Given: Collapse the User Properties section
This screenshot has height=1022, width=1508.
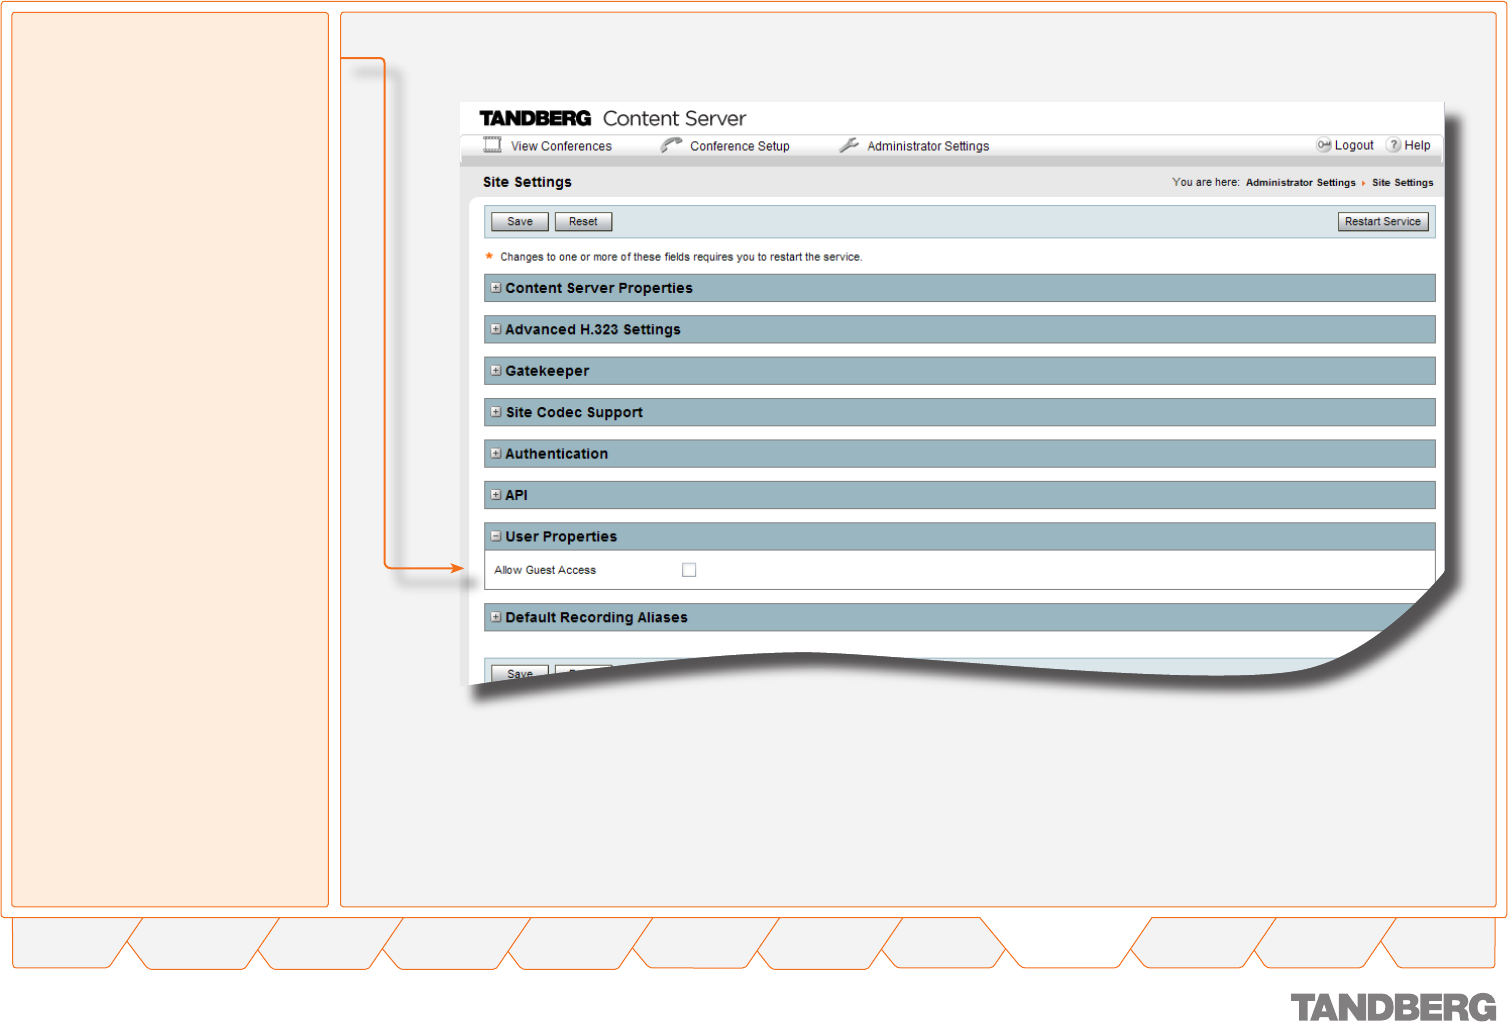Looking at the screenshot, I should click(496, 537).
